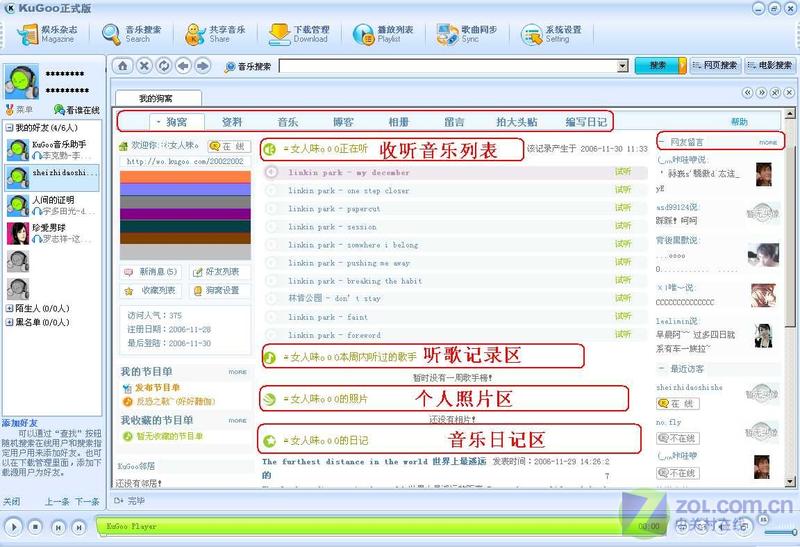The image size is (800, 547).
Task: Select the 博客 page tab
Action: point(343,122)
